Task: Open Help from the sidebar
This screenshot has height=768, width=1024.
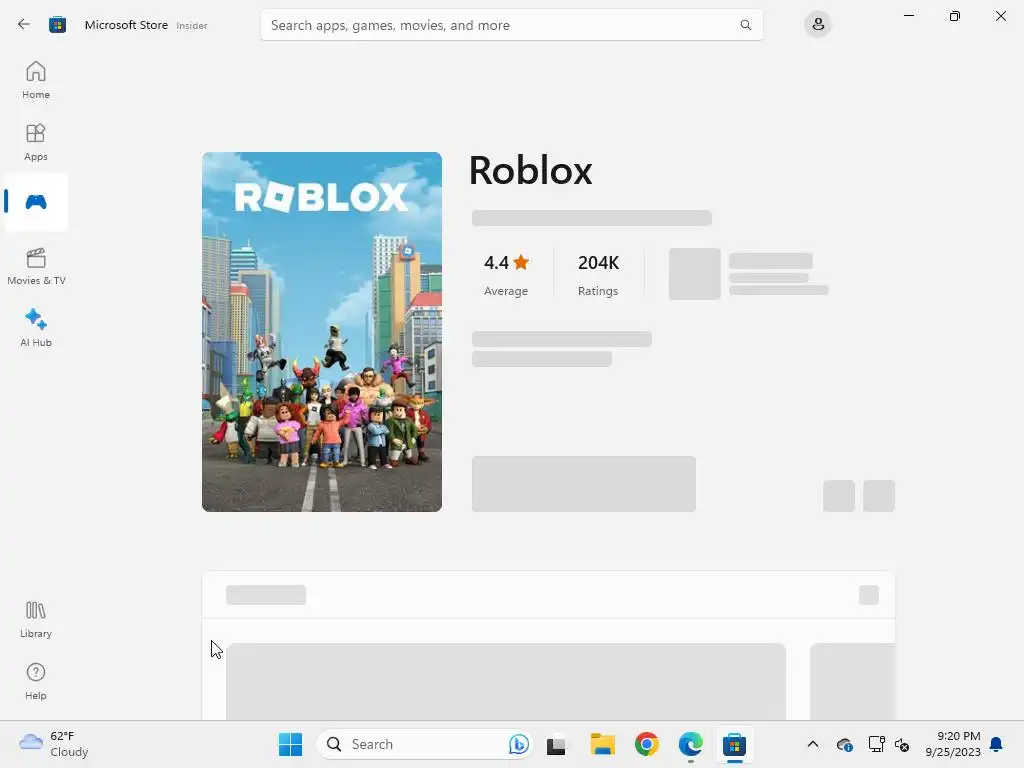Action: (36, 681)
